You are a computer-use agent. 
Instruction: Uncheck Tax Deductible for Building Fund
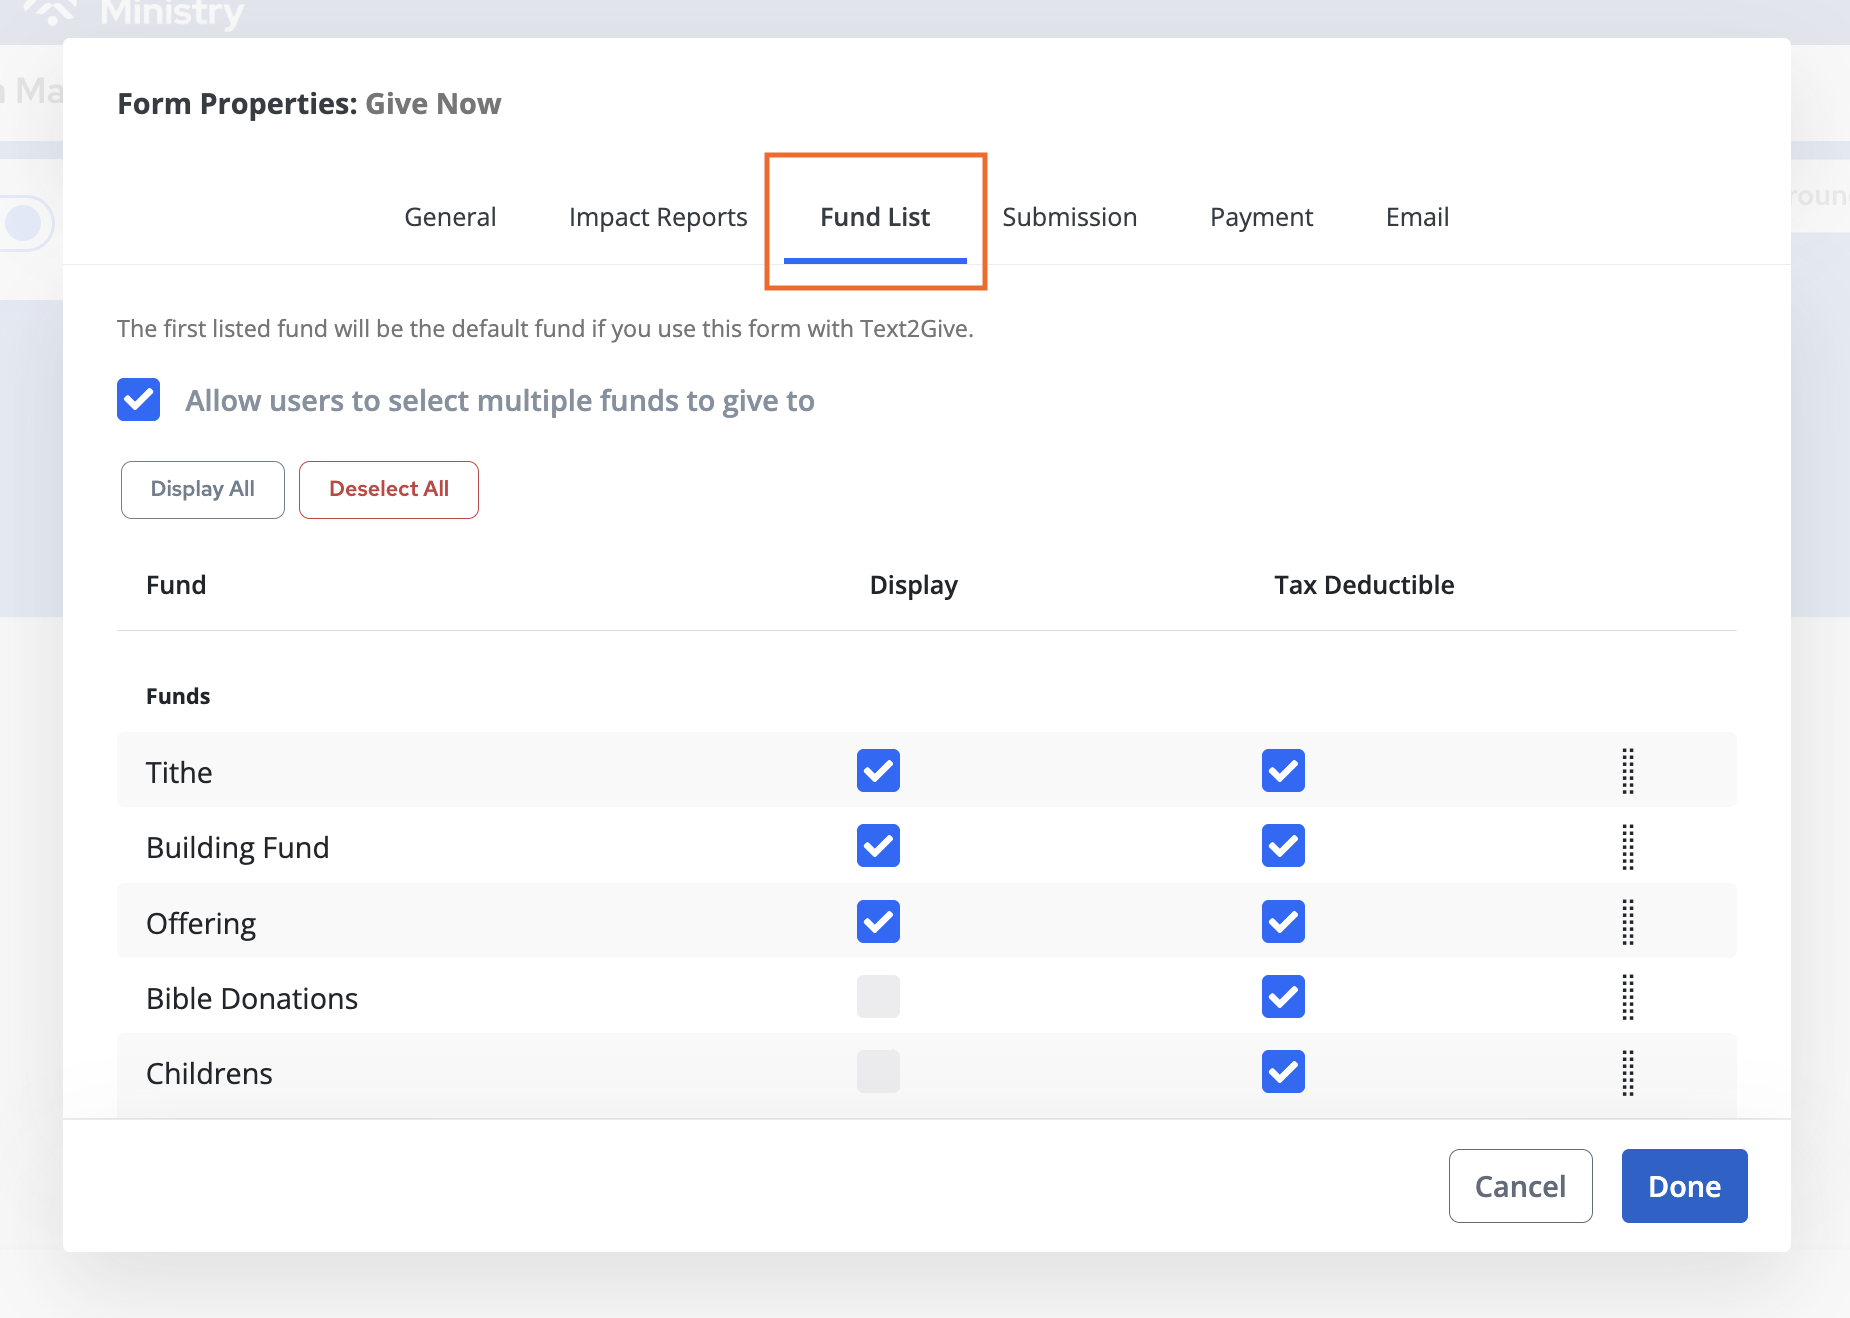coord(1283,846)
